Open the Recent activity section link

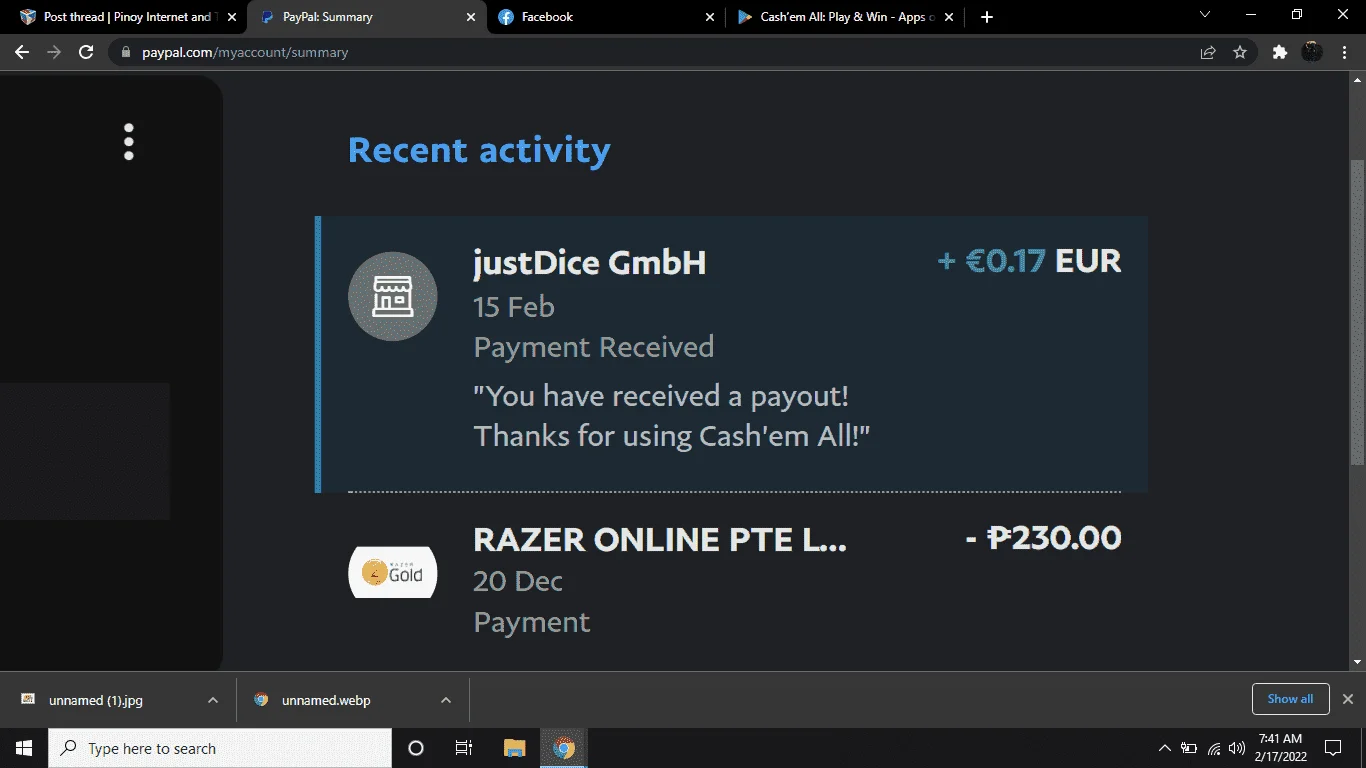pos(479,150)
